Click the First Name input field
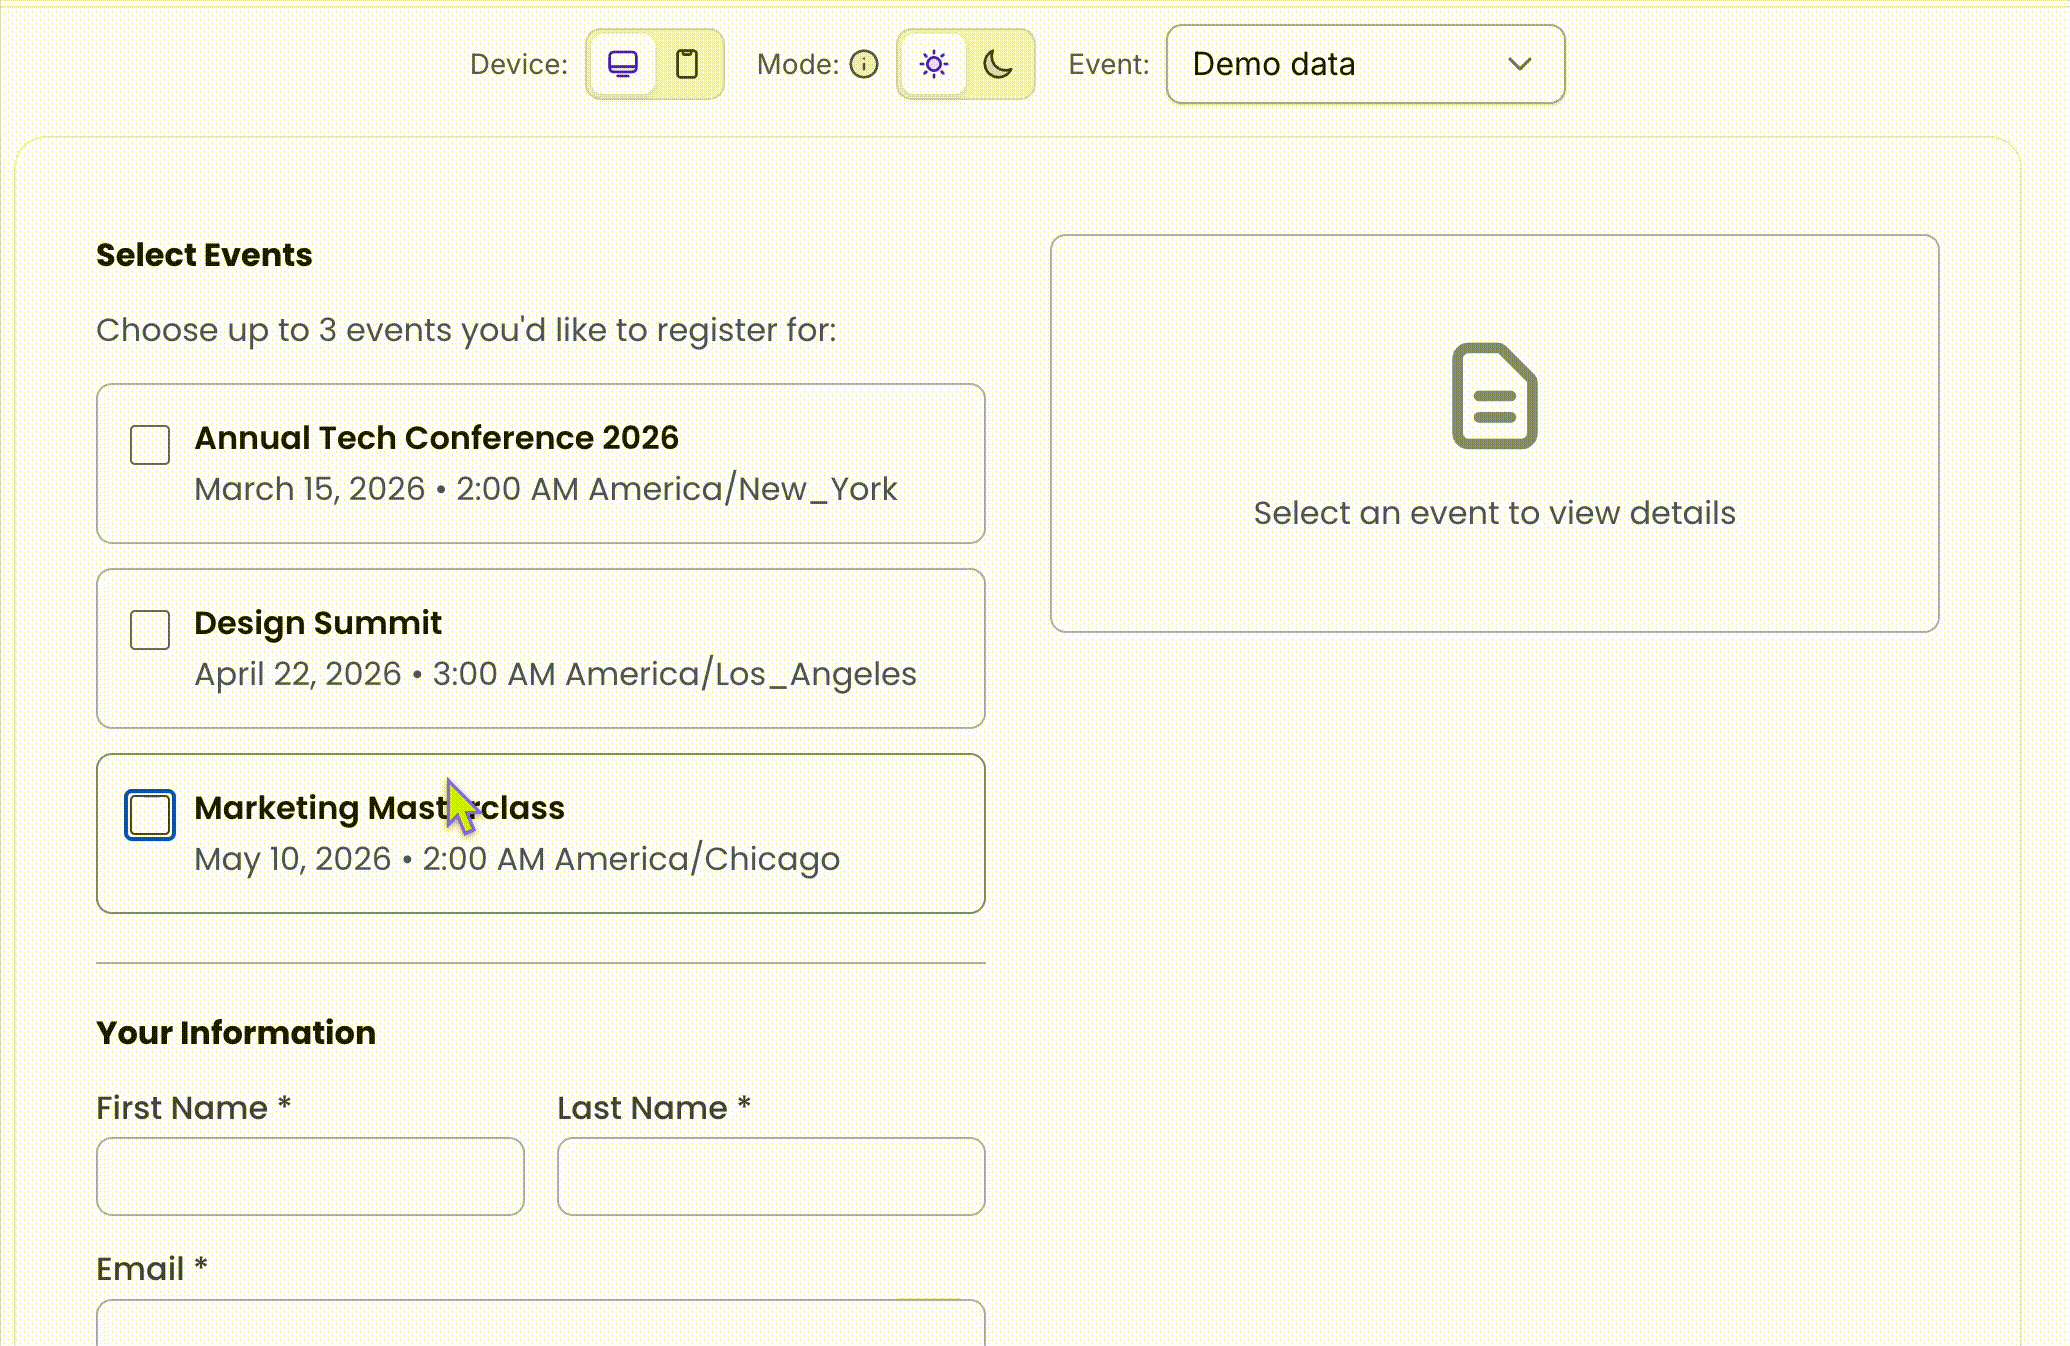Screen dimensions: 2070x1346 click(310, 1177)
